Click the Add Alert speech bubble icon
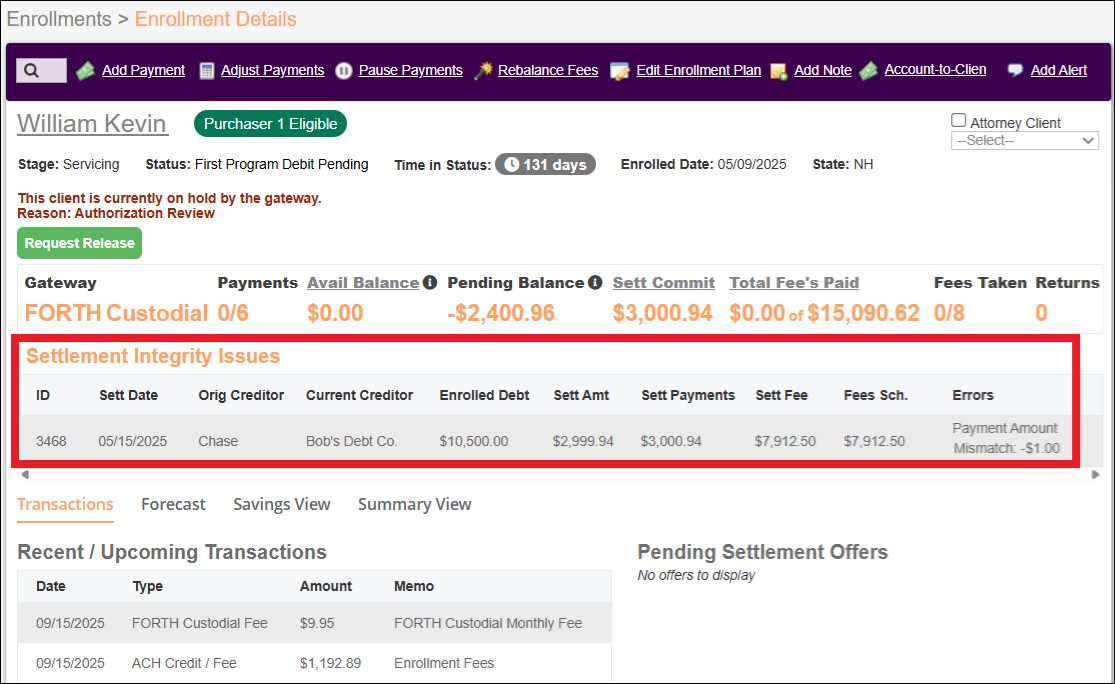The image size is (1115, 684). tap(1015, 70)
